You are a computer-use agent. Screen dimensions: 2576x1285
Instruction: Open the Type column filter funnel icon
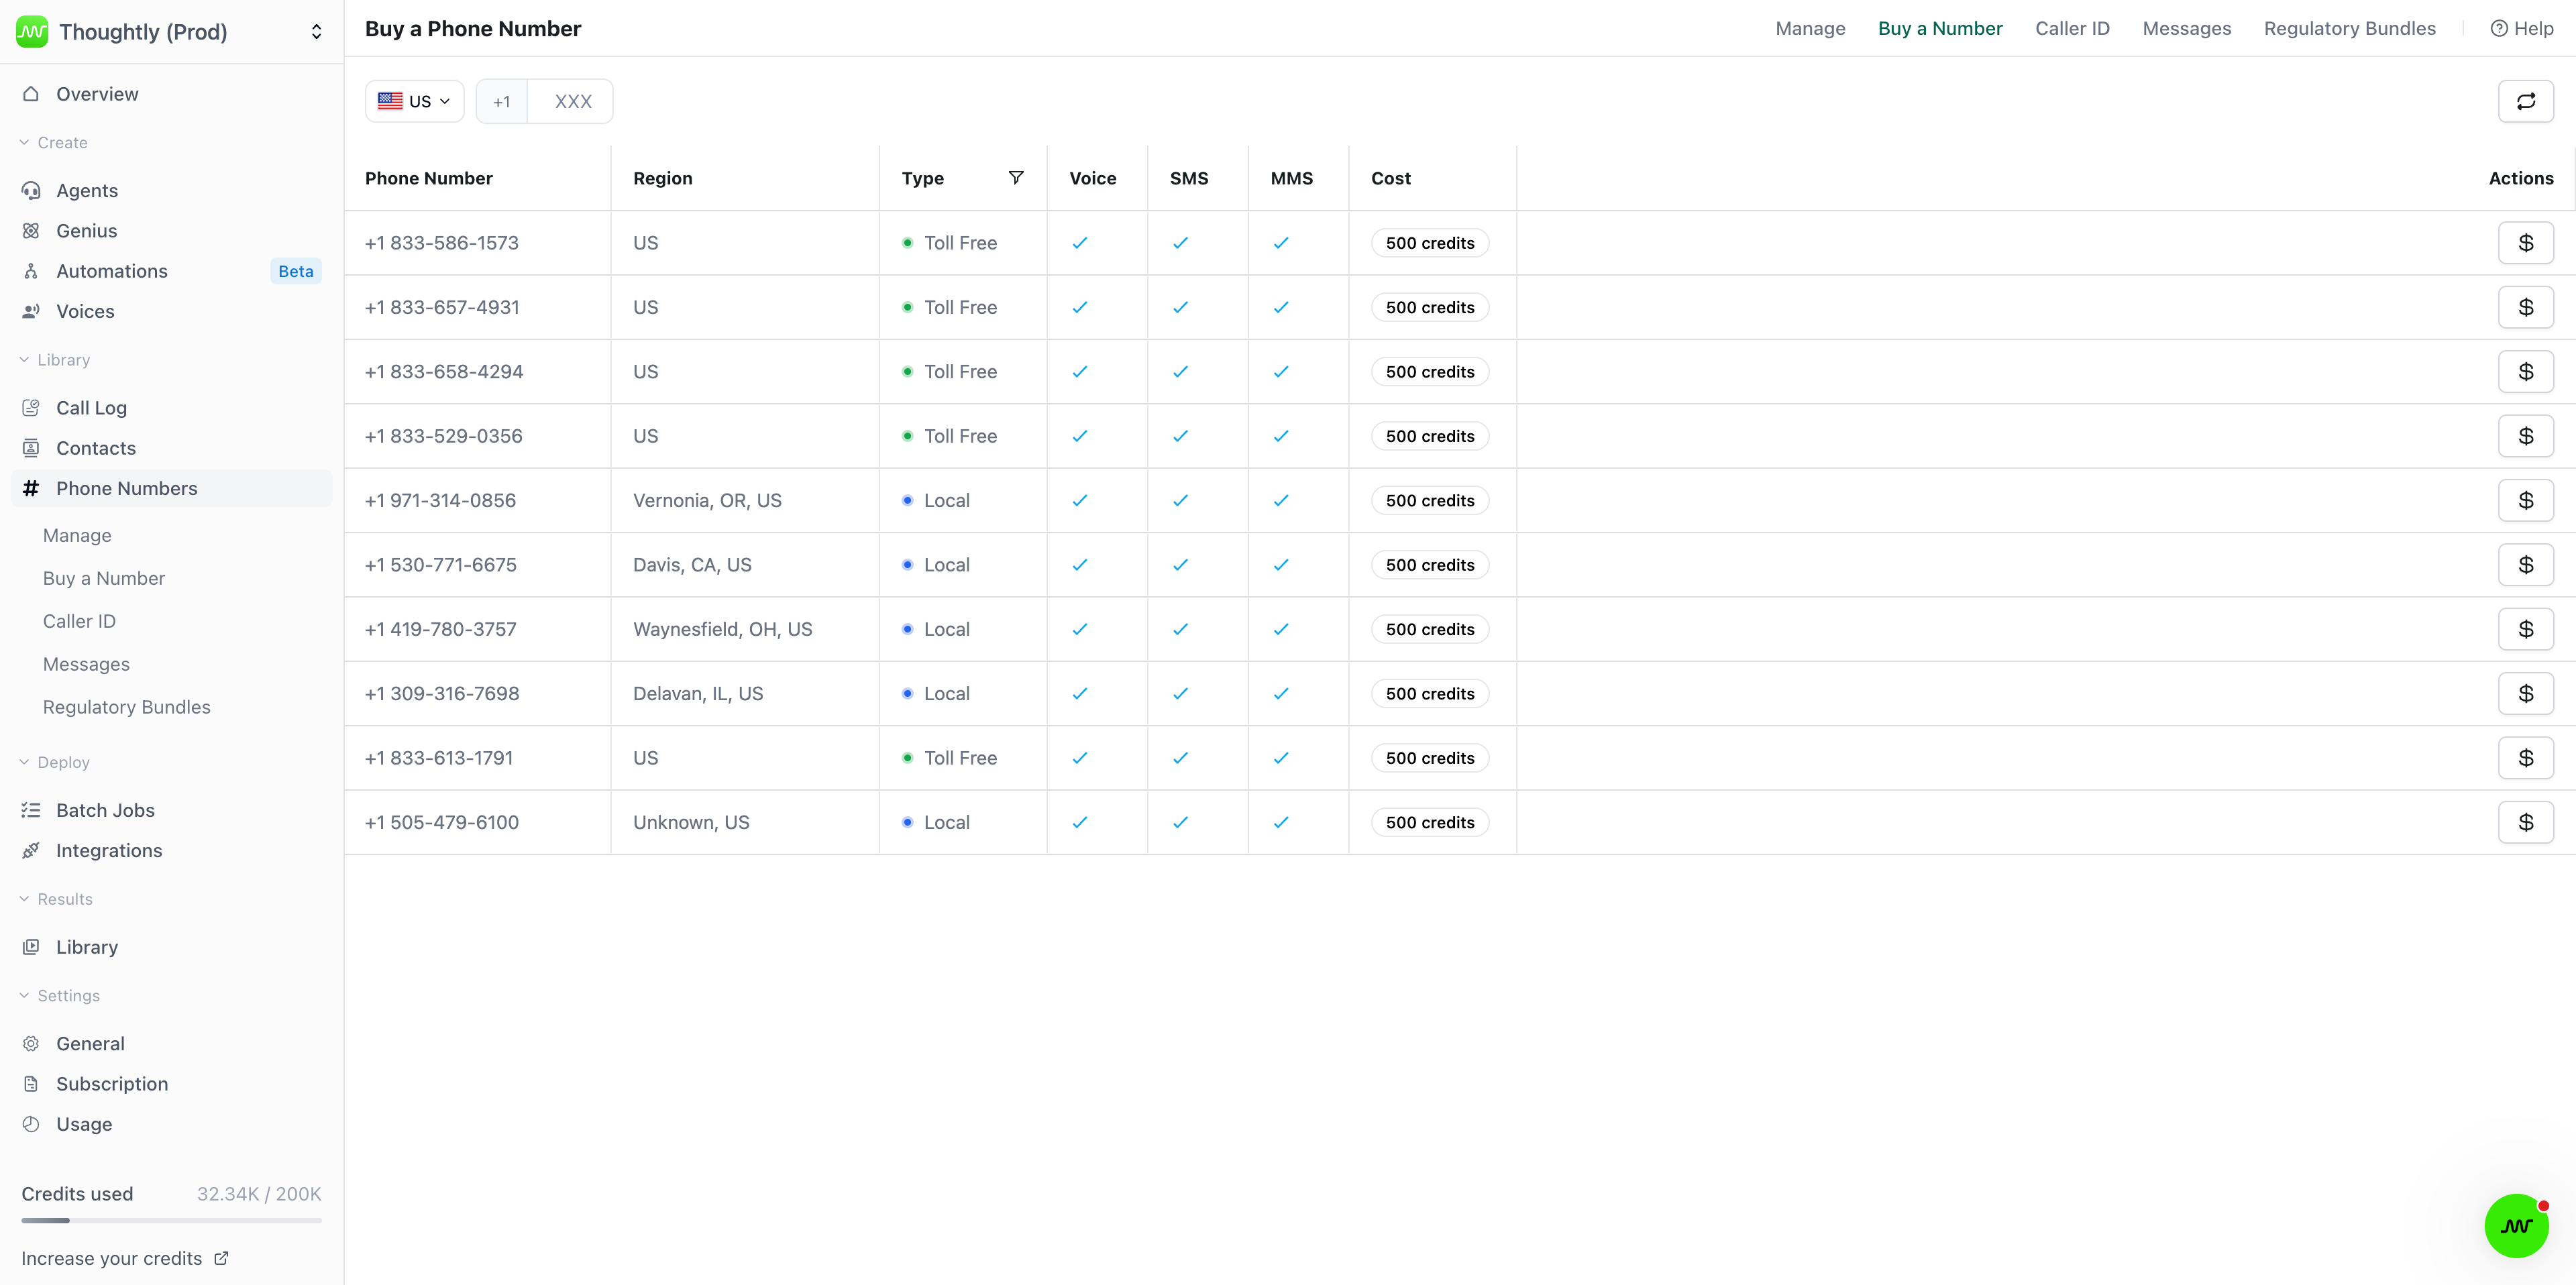[x=1015, y=178]
